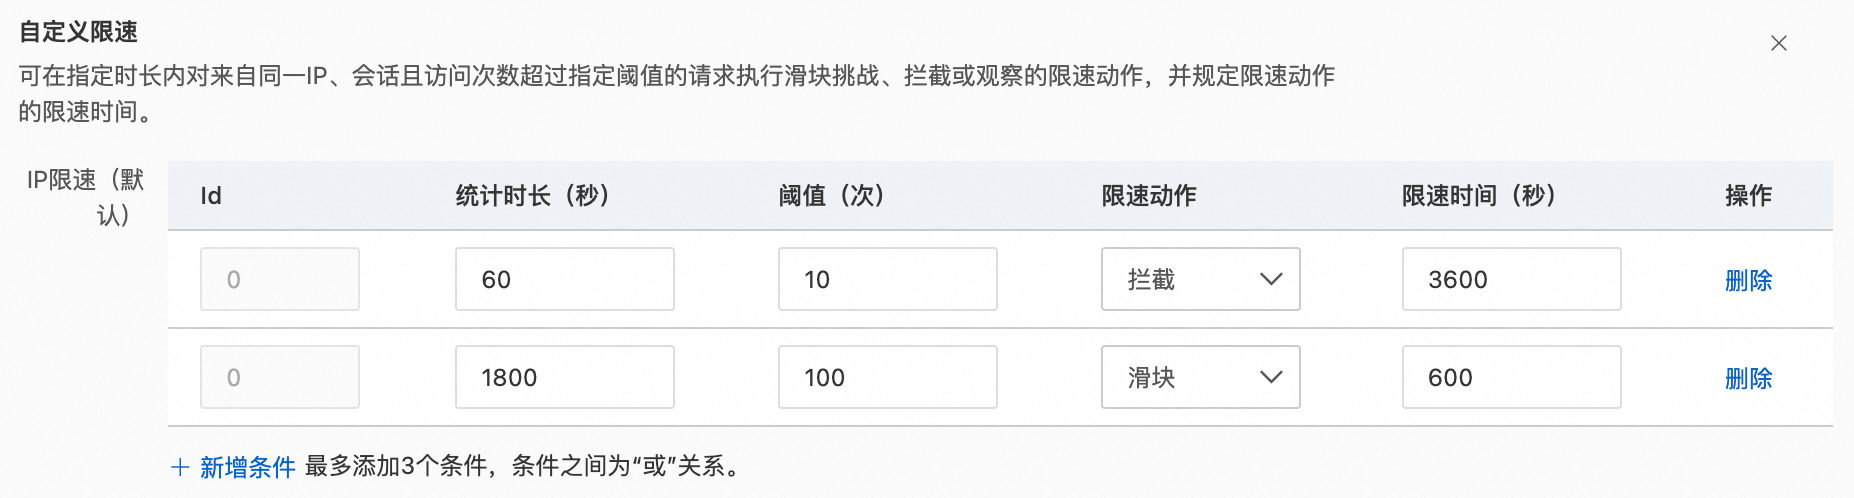Image resolution: width=1854 pixels, height=498 pixels.
Task: Click the disabled Id field in second row
Action: [x=279, y=377]
